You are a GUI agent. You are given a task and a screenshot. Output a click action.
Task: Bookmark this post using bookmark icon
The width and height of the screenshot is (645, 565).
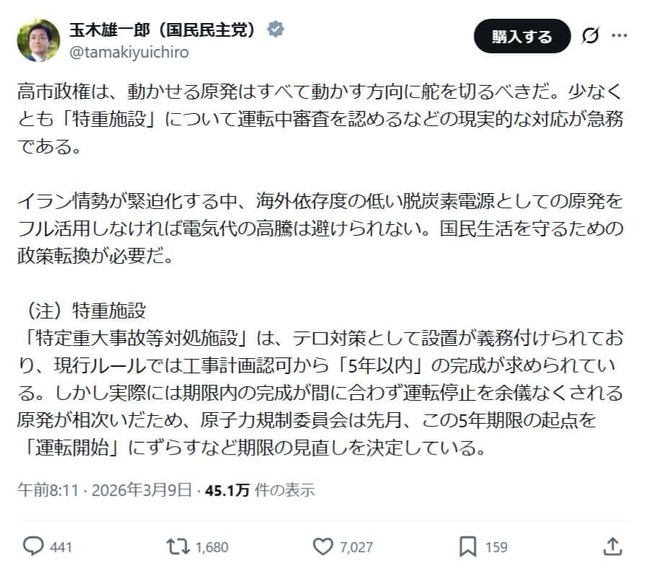point(467,546)
